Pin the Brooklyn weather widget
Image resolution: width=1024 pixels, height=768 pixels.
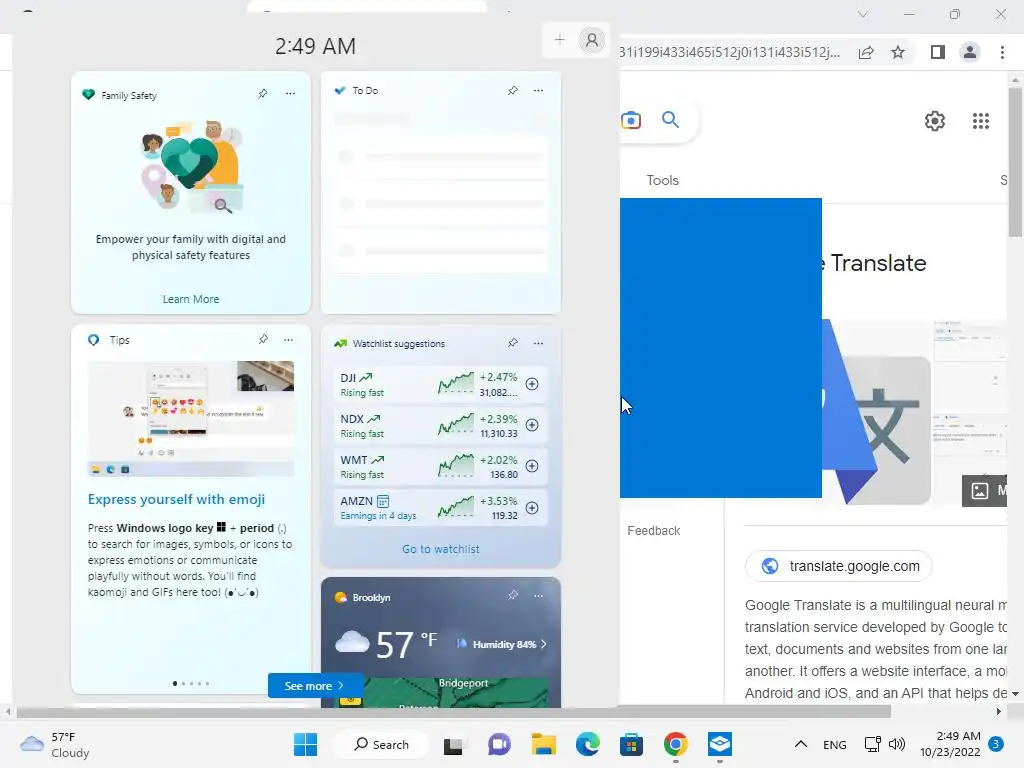click(513, 596)
